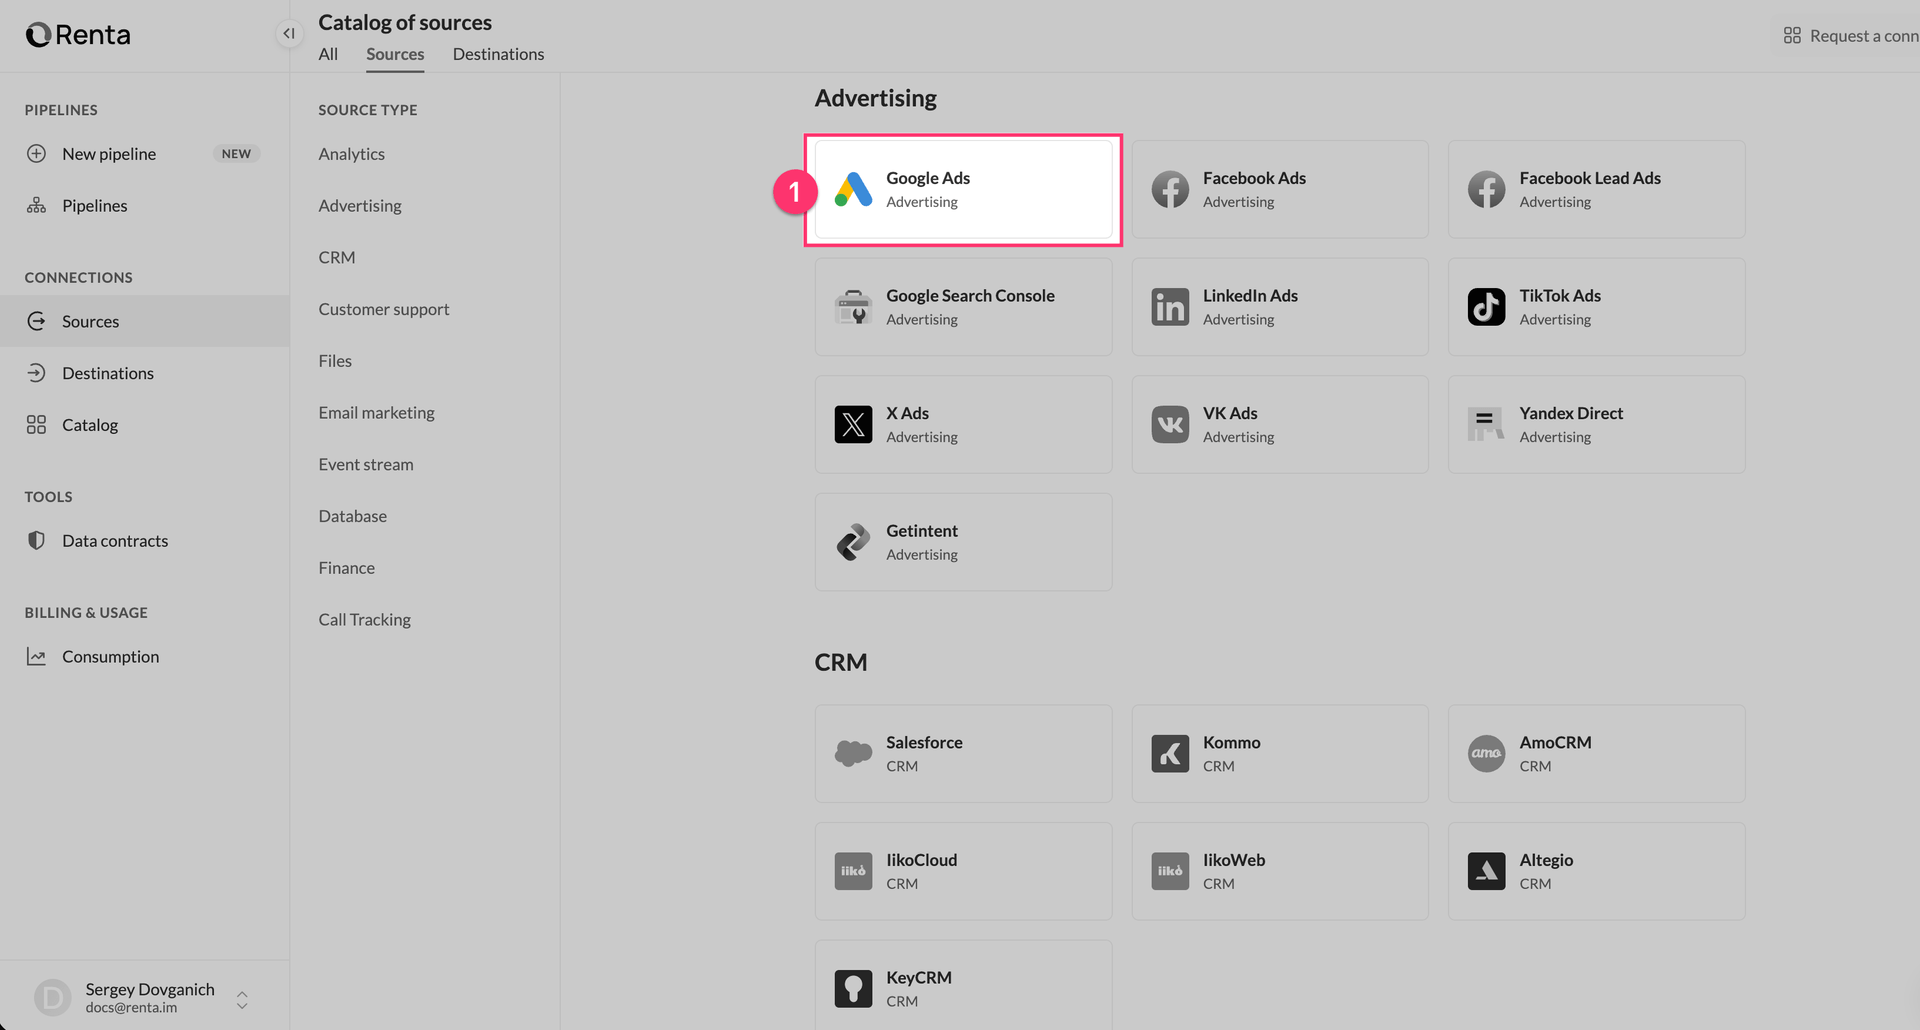The width and height of the screenshot is (1920, 1030).
Task: Select the Kommo card title
Action: [x=1231, y=742]
